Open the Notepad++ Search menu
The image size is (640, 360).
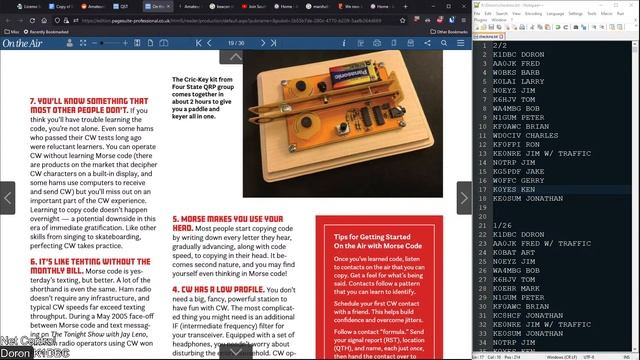point(502,13)
